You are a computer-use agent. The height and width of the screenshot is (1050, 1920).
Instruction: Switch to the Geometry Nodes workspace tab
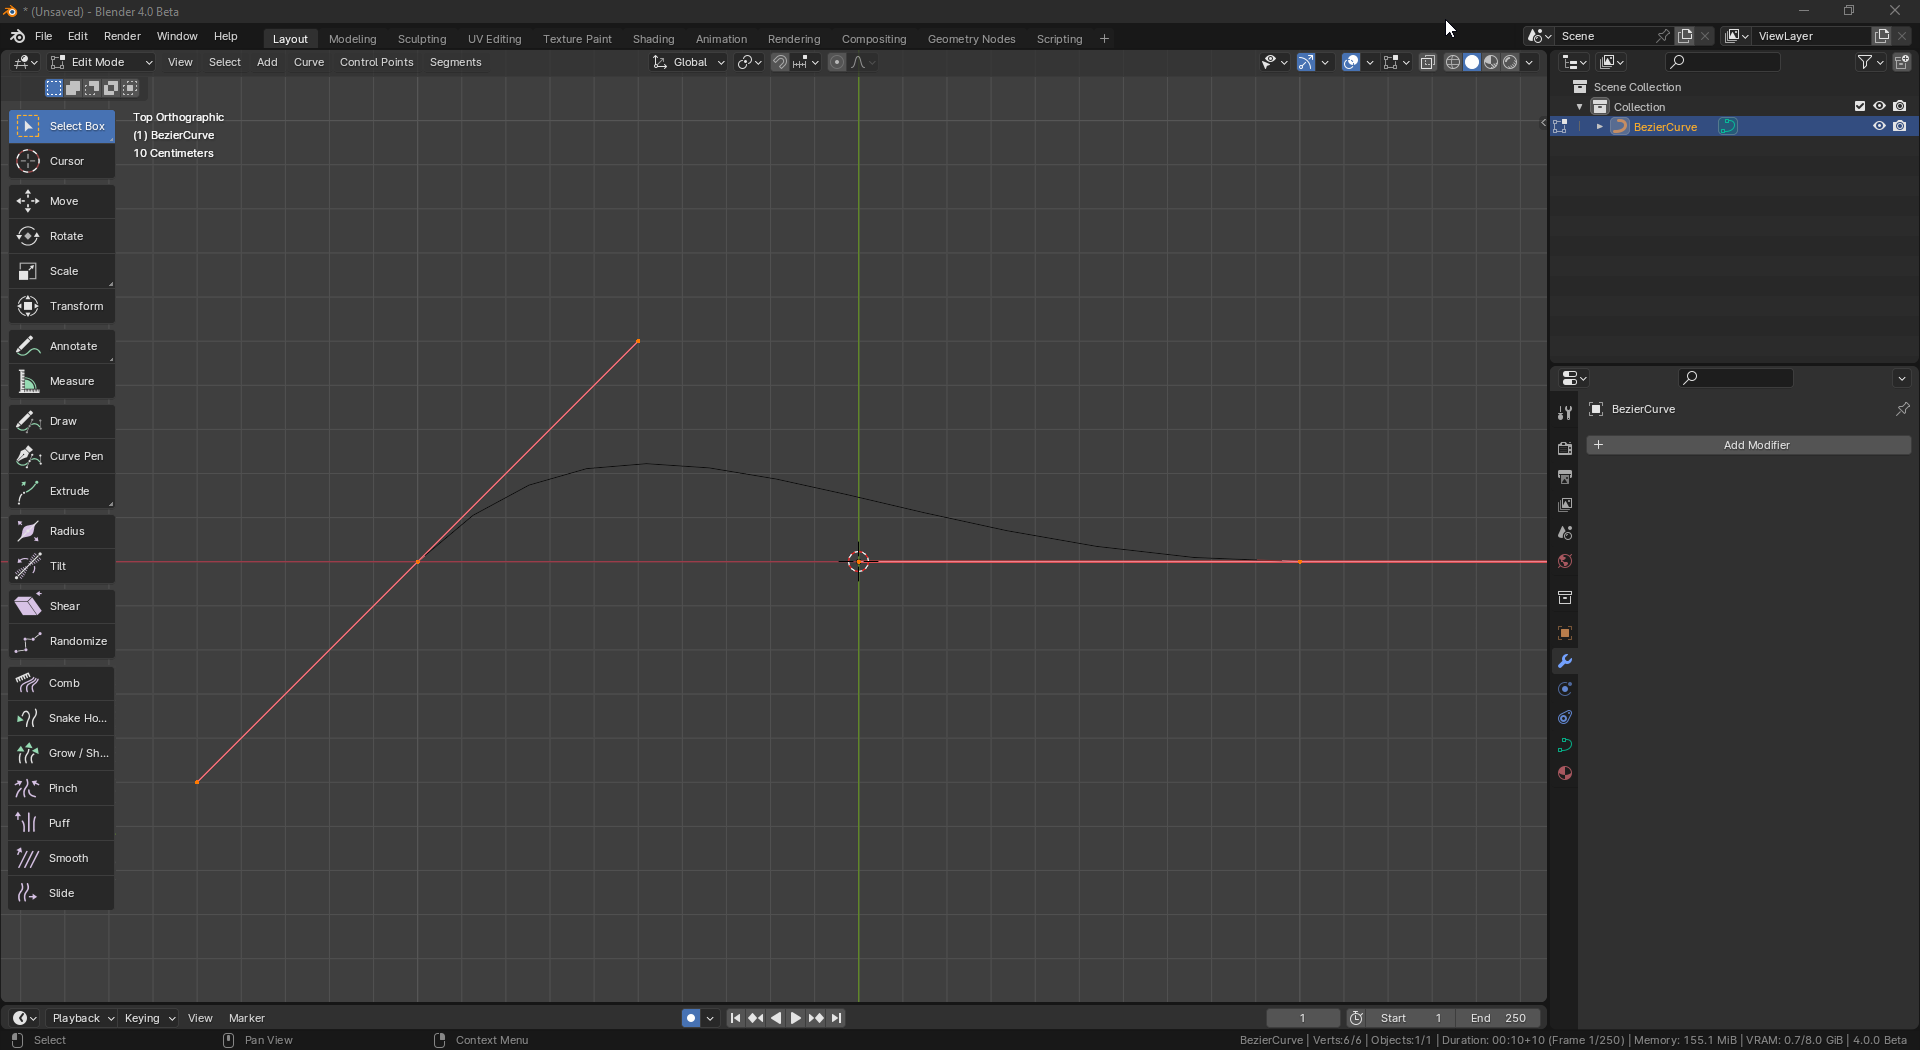pos(971,39)
